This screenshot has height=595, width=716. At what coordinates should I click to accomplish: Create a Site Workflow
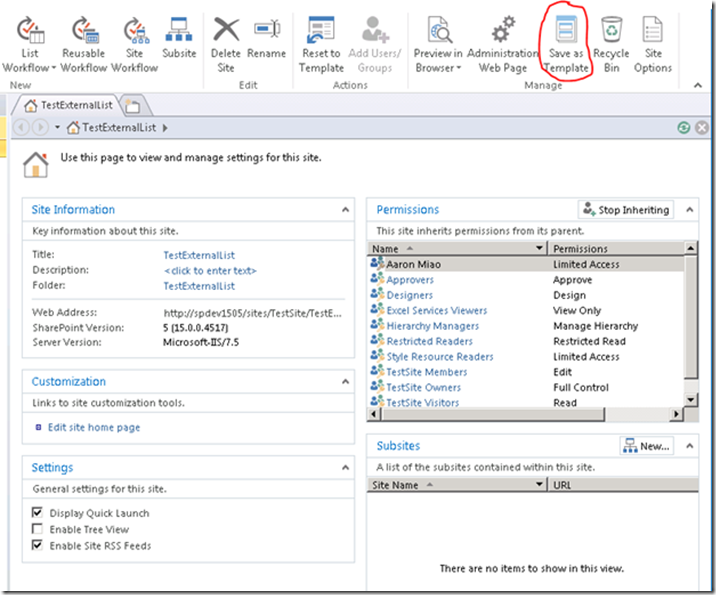click(x=134, y=45)
